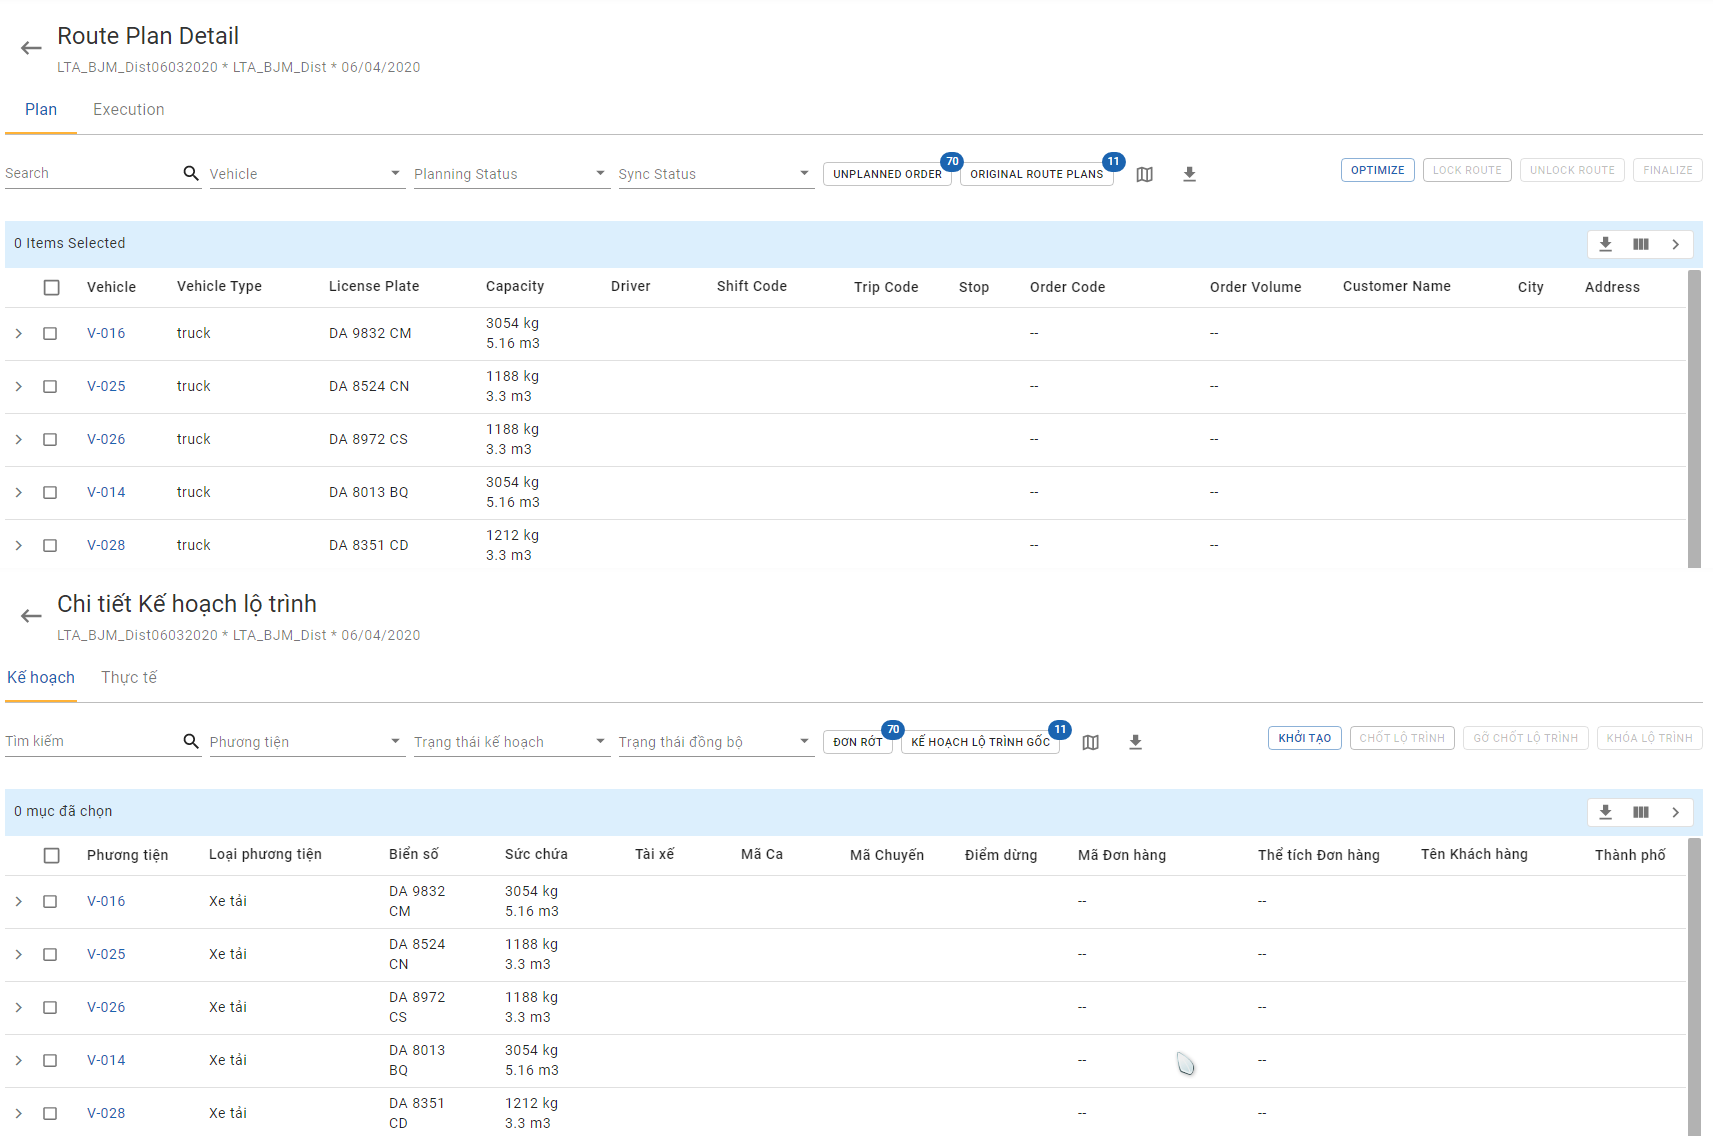Image resolution: width=1713 pixels, height=1136 pixels.
Task: Click the magnifier icon beside Tìm kiếm
Action: pyautogui.click(x=191, y=741)
